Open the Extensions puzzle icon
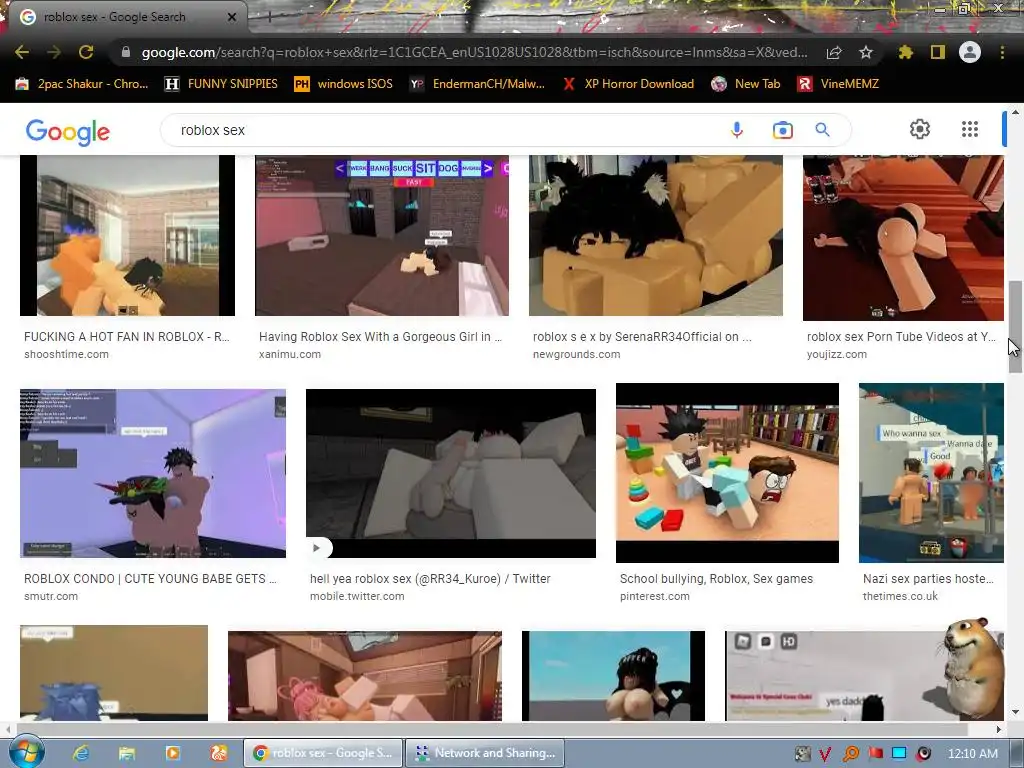The height and width of the screenshot is (768, 1024). [906, 52]
